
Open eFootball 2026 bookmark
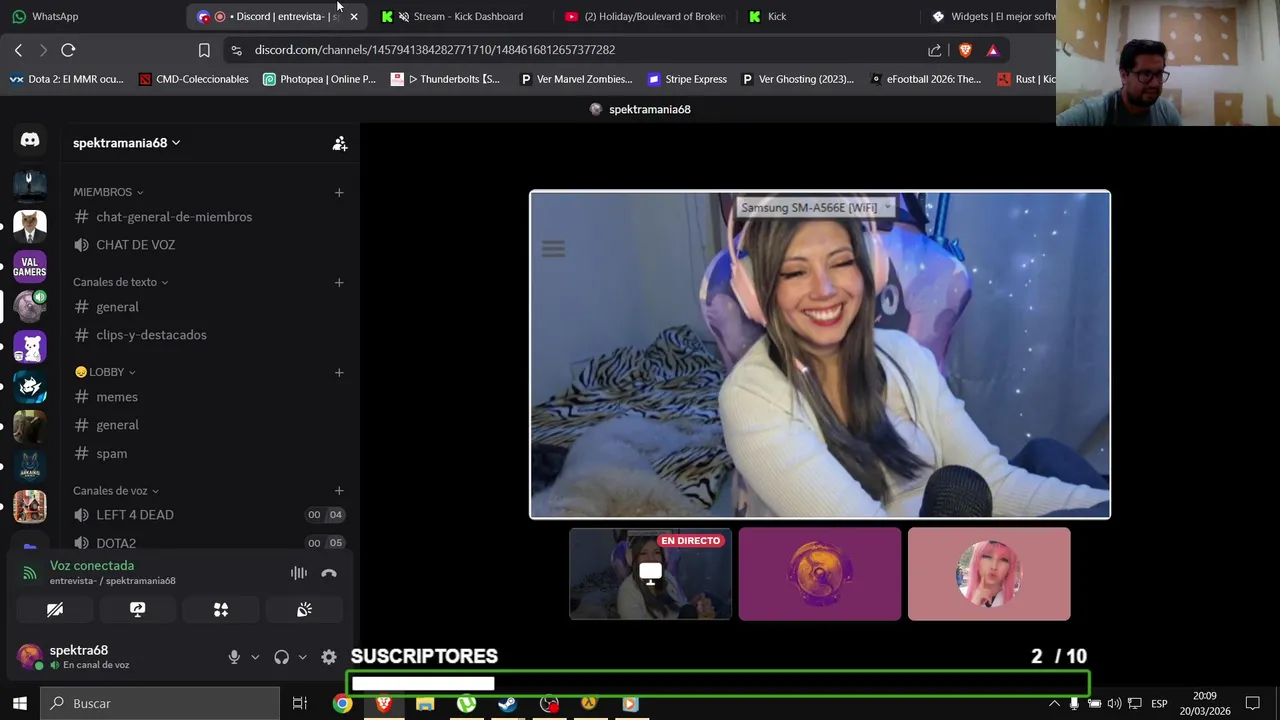[926, 79]
